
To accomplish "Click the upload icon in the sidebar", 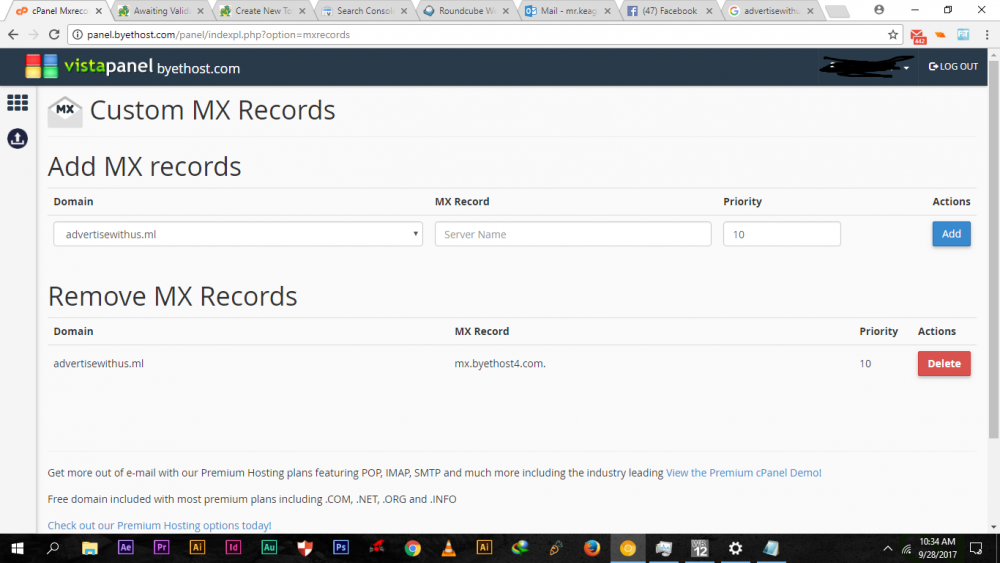I will point(17,138).
